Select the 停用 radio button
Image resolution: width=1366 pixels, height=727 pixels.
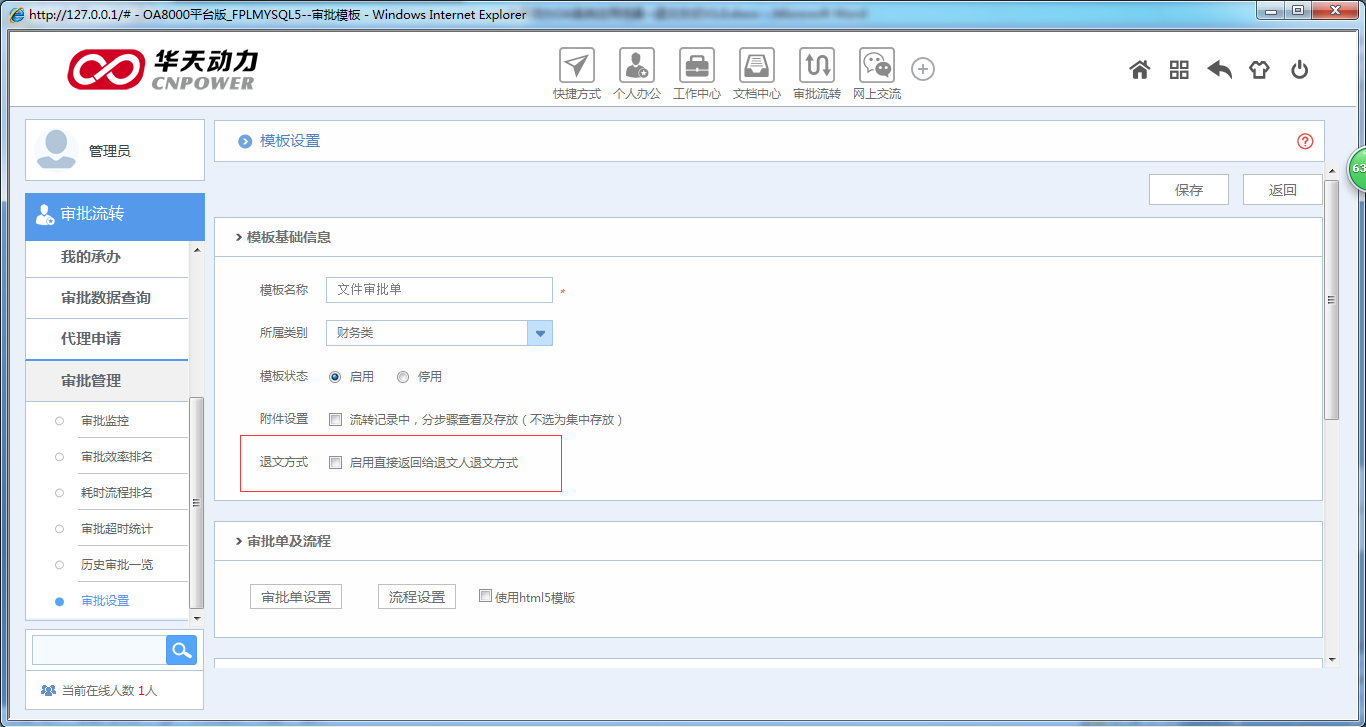pos(403,377)
